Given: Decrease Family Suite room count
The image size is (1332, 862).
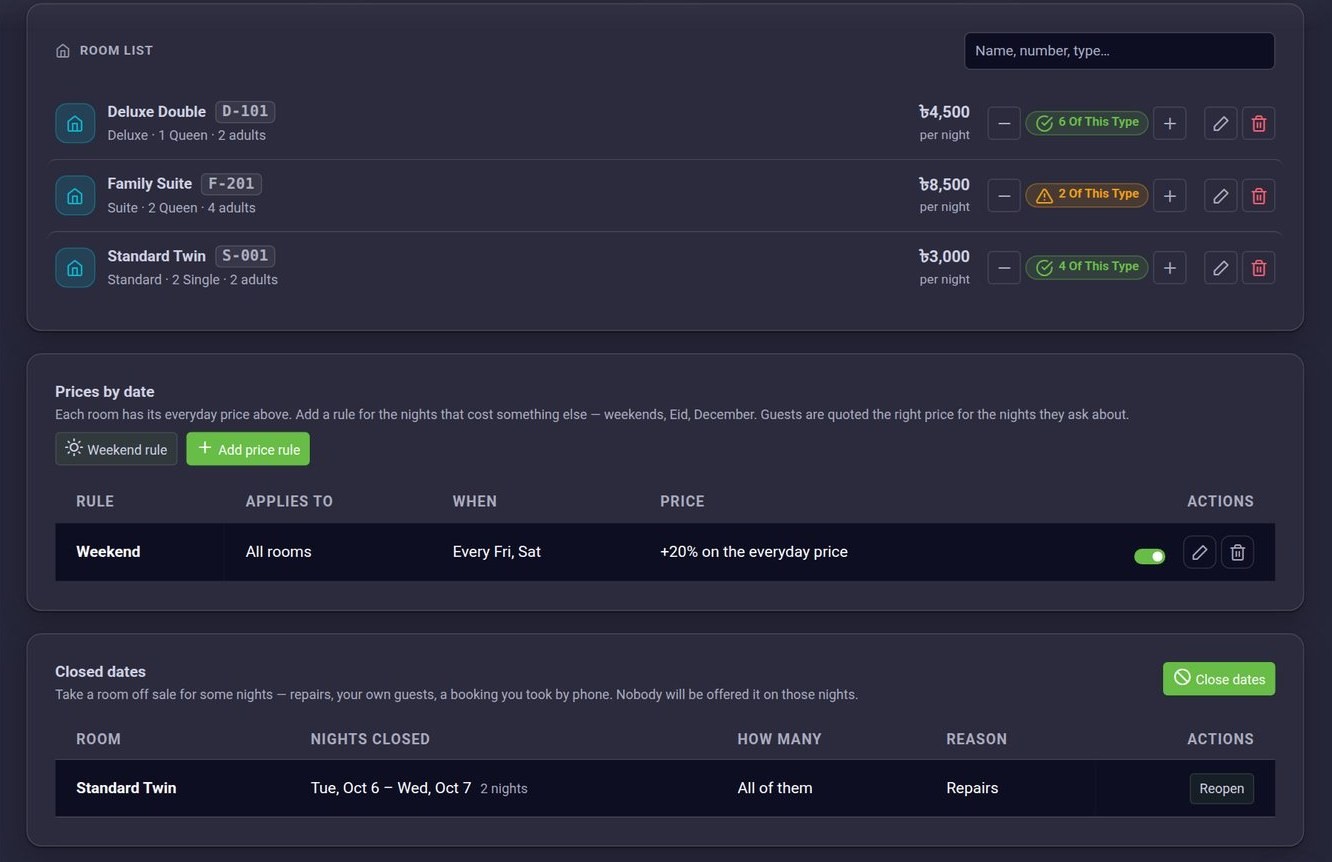Looking at the screenshot, I should [1004, 195].
